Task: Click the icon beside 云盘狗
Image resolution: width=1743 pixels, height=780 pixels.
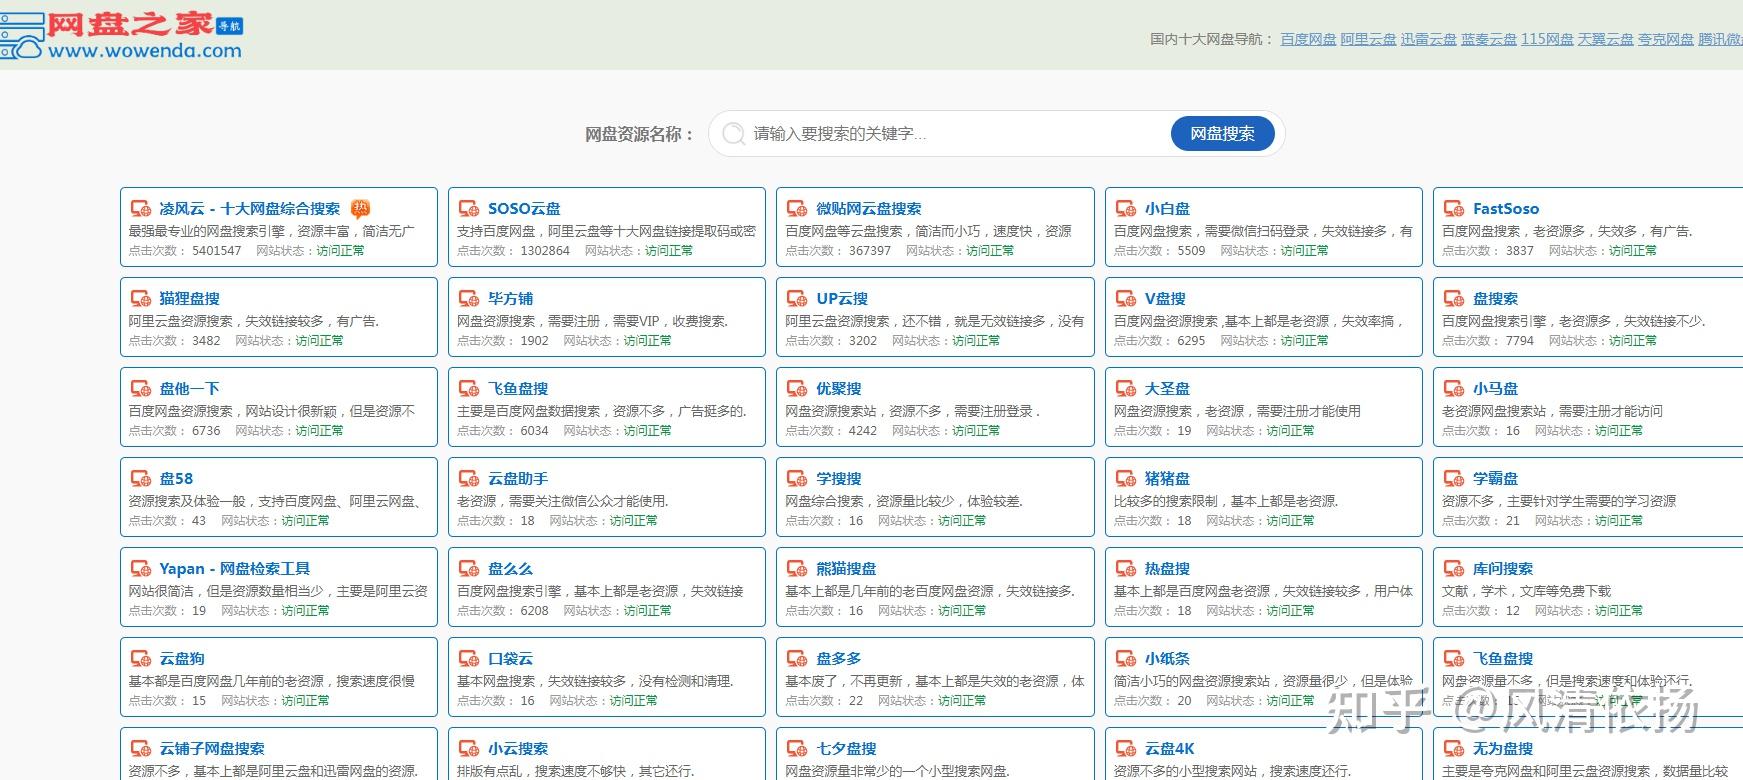Action: click(141, 659)
